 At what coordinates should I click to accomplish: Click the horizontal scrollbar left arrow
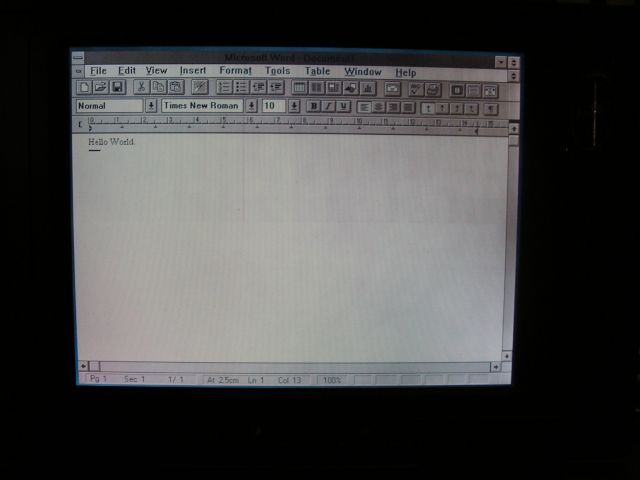click(83, 366)
